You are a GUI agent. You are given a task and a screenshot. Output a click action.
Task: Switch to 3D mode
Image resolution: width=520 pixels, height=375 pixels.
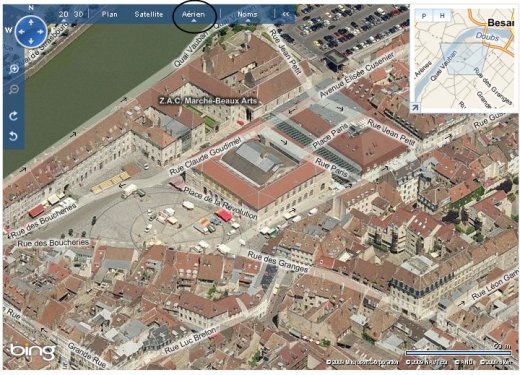[x=78, y=14]
